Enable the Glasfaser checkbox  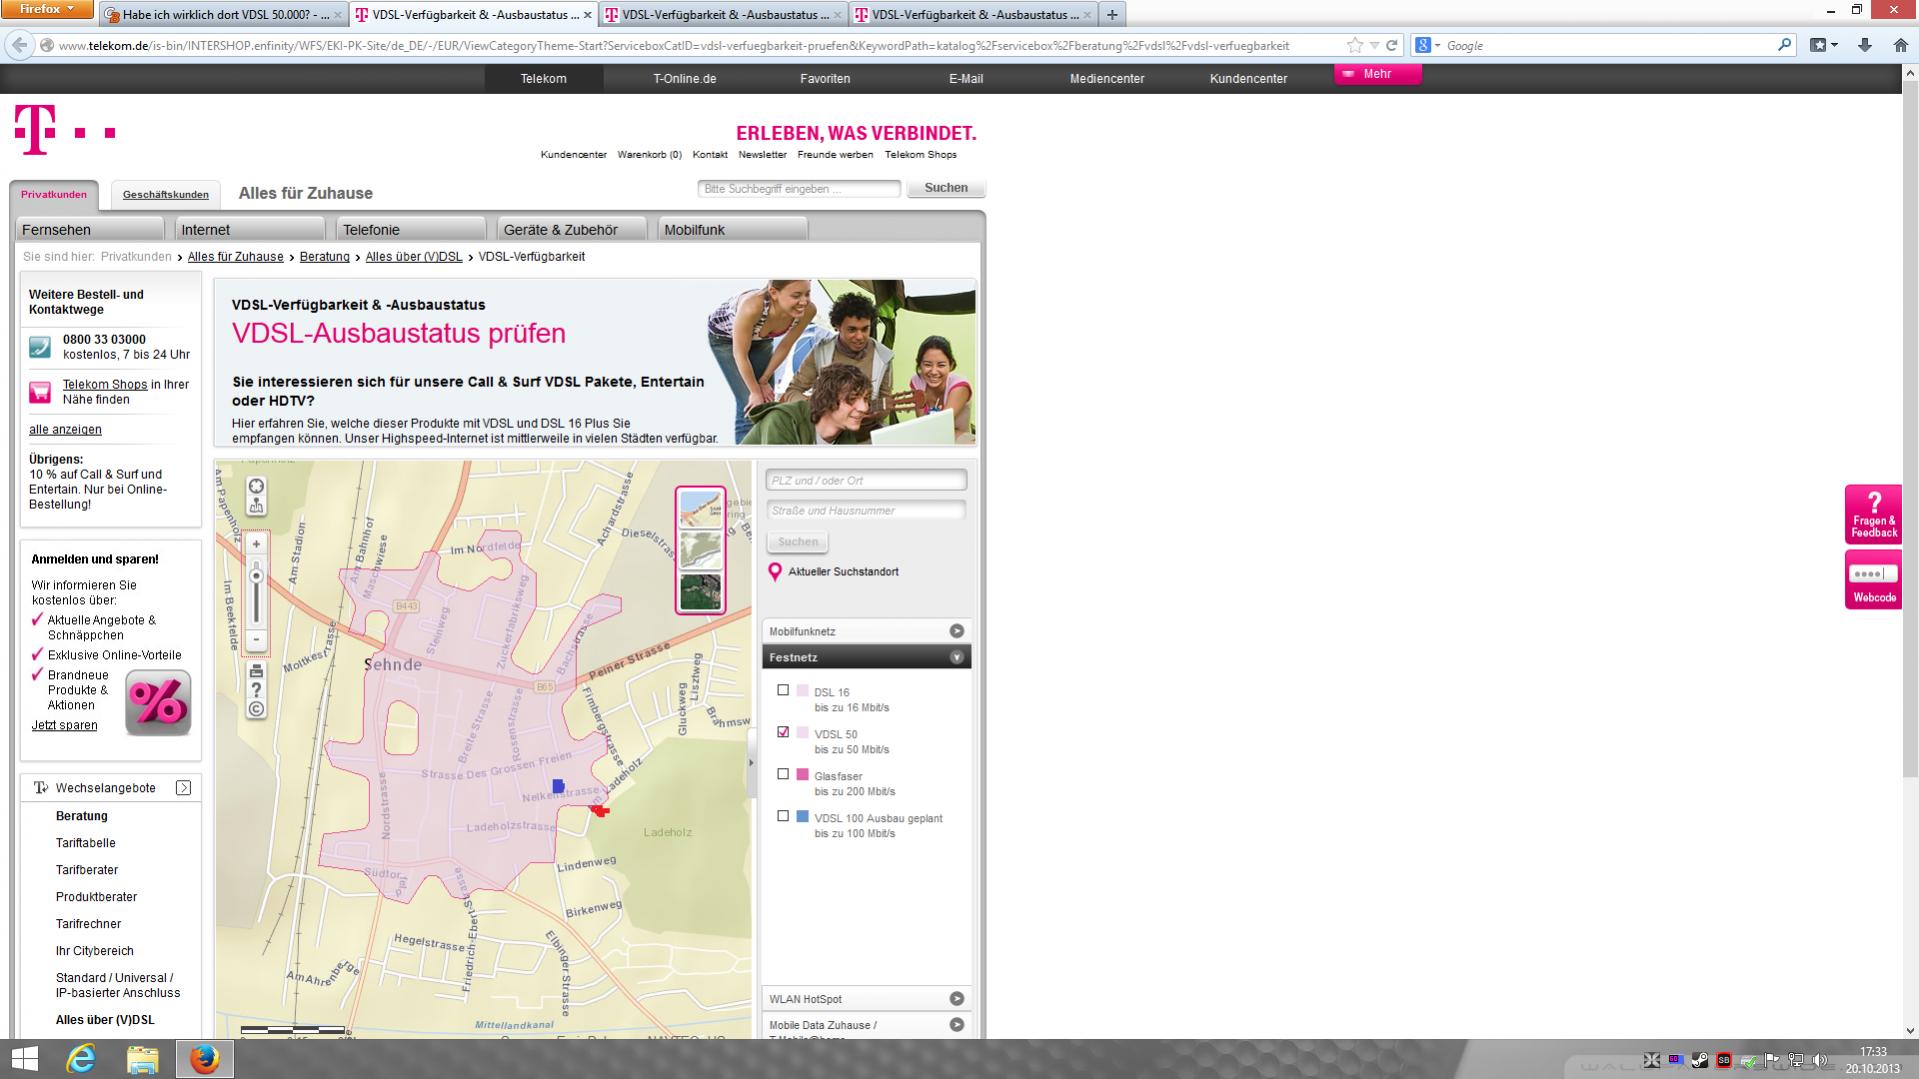(783, 774)
